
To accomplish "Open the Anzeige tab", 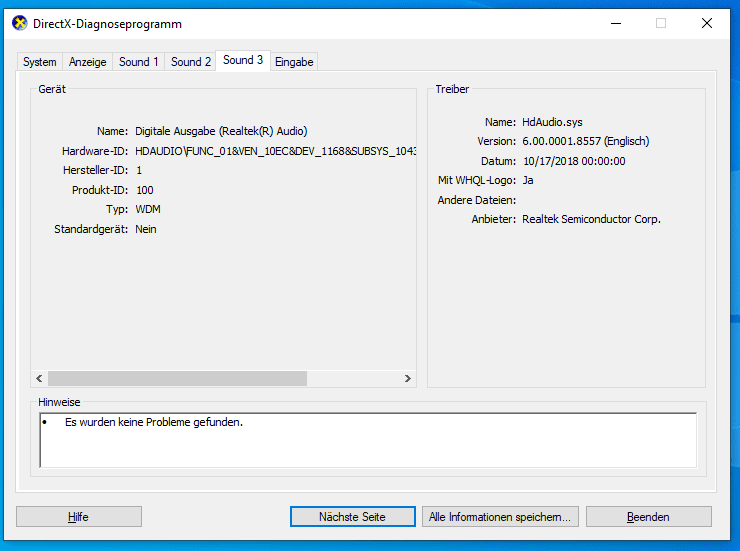I will 88,62.
